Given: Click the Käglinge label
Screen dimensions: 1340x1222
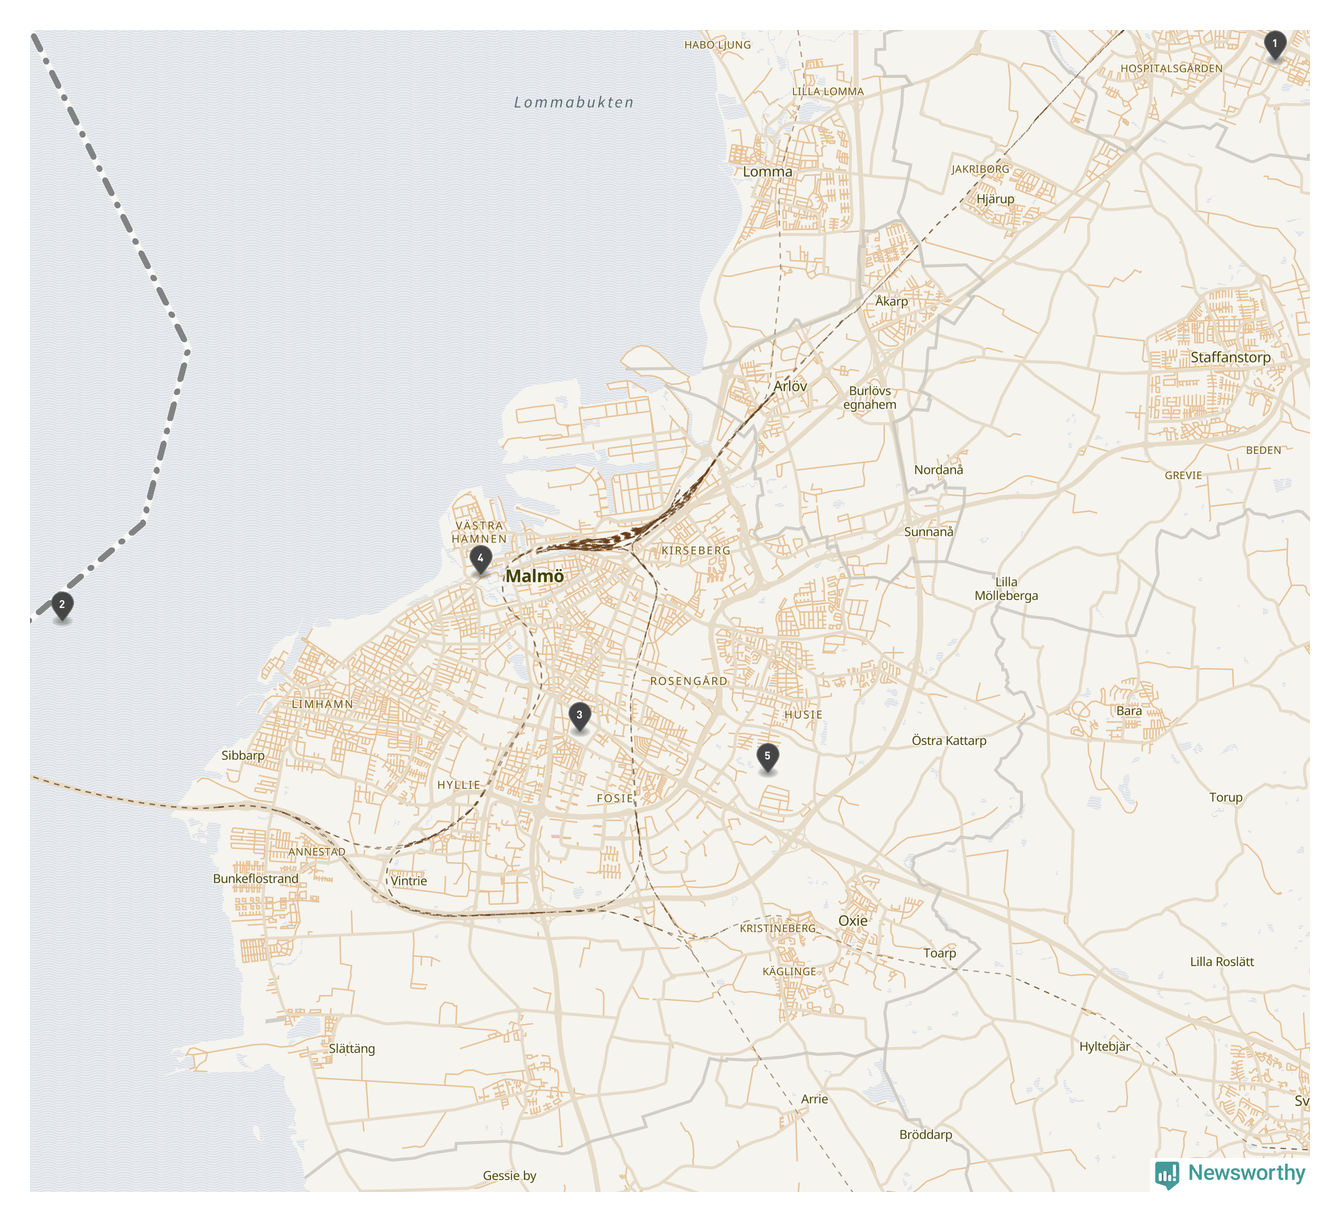Looking at the screenshot, I should tap(790, 972).
